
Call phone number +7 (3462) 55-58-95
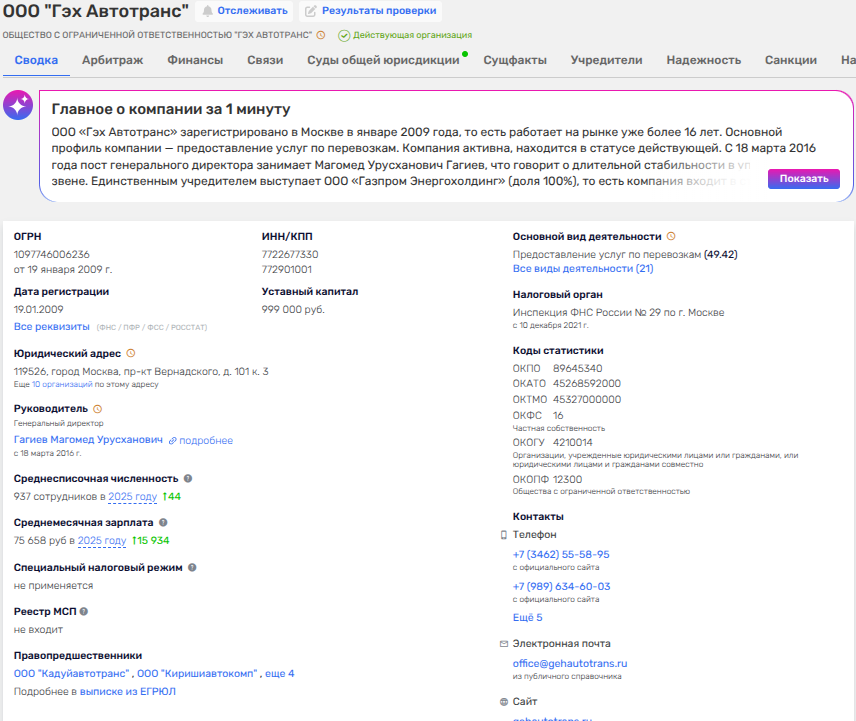click(x=561, y=555)
